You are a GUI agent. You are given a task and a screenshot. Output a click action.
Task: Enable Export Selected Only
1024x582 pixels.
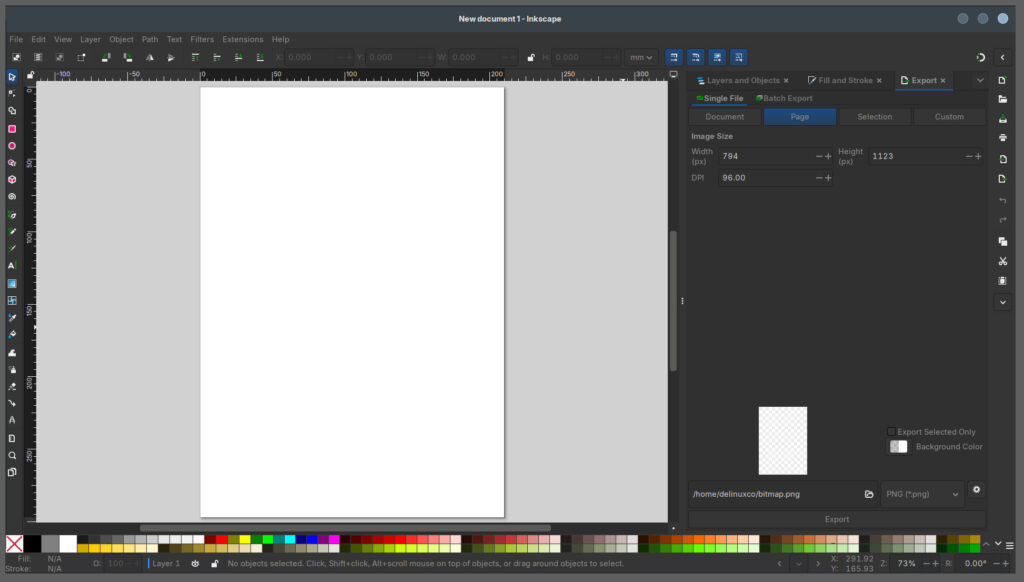pos(891,432)
